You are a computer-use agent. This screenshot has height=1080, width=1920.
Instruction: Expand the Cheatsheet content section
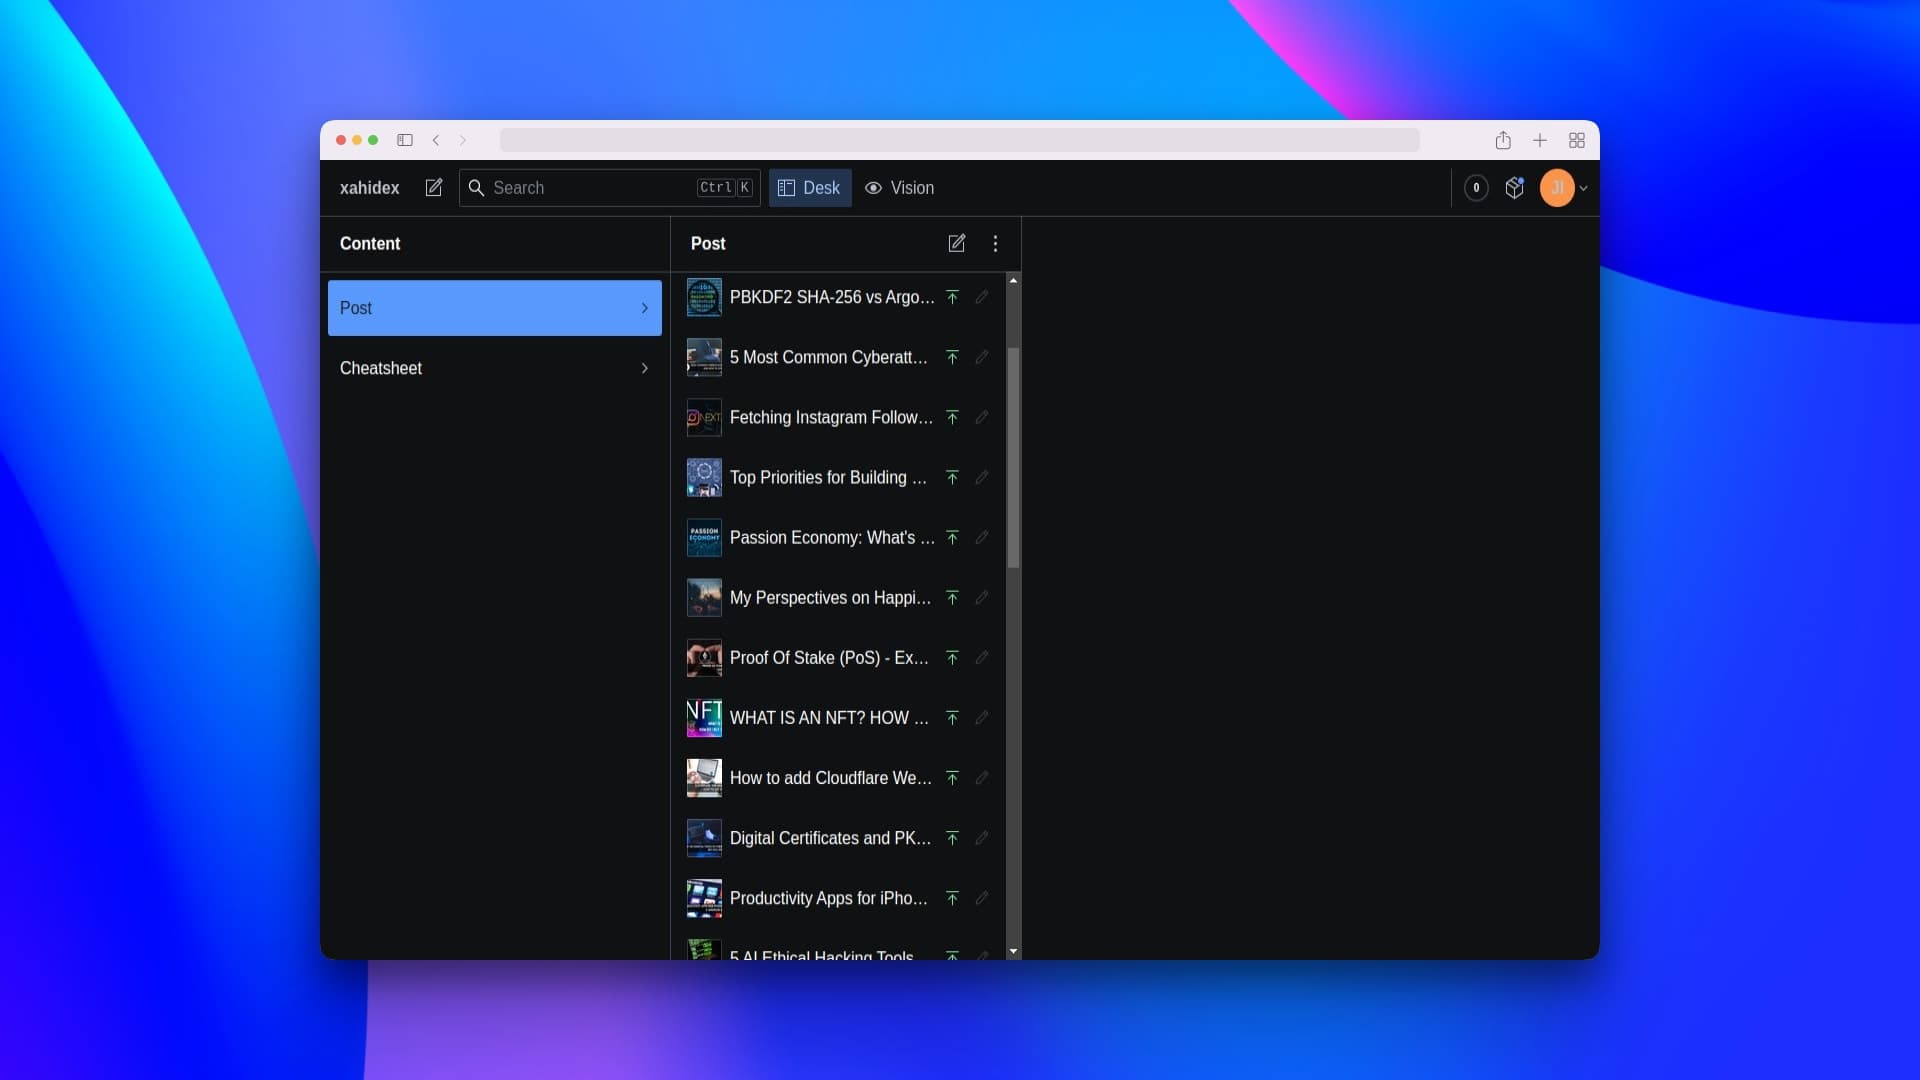click(x=495, y=368)
